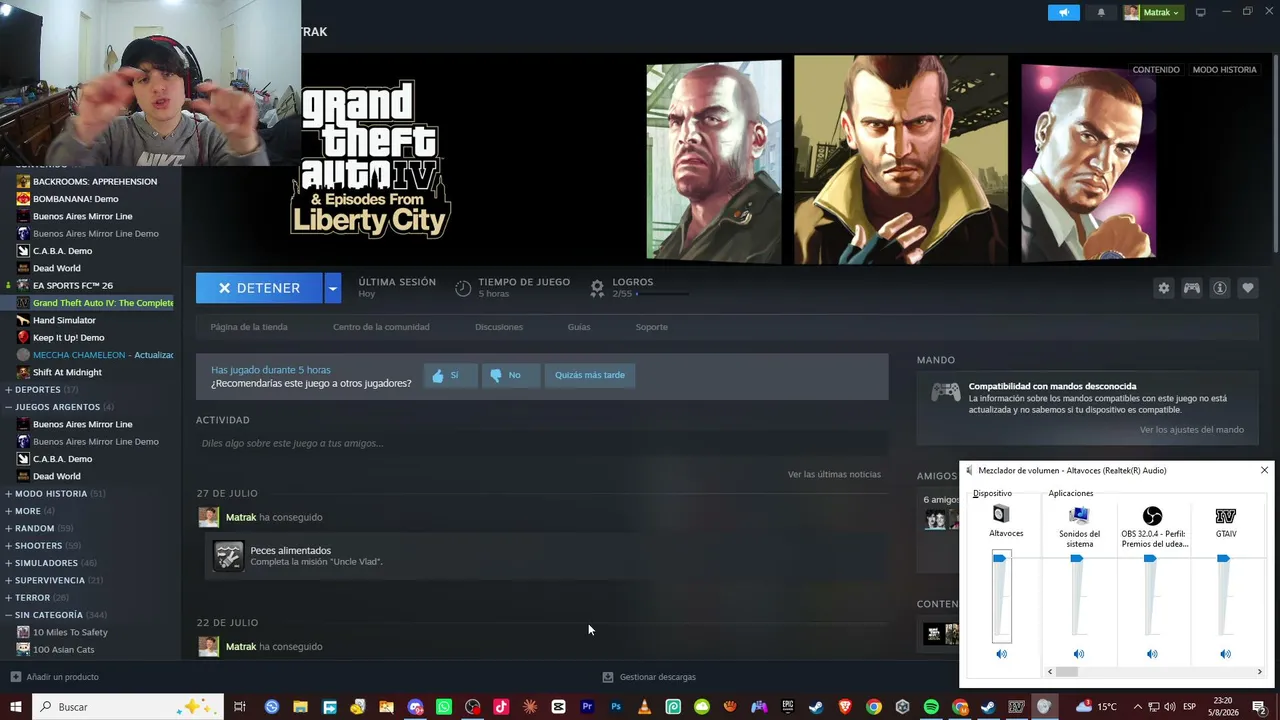Click the activity text field for friends
Image resolution: width=1280 pixels, height=720 pixels.
[x=542, y=443]
